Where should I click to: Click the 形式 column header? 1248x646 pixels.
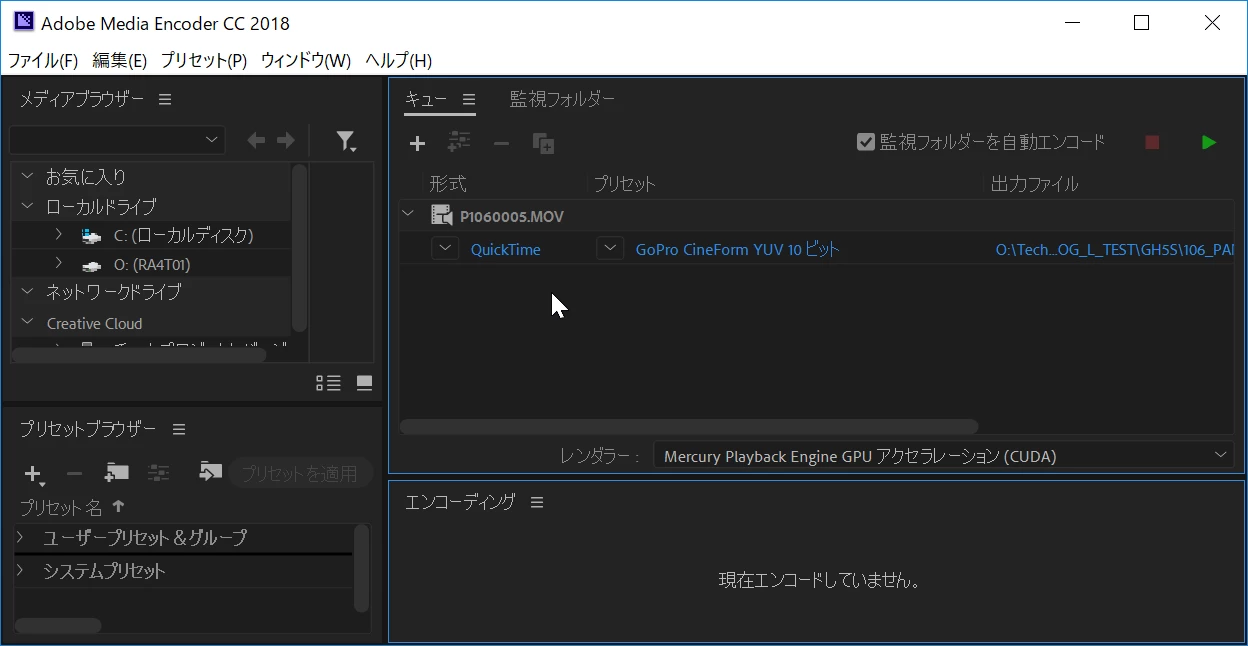pos(448,184)
